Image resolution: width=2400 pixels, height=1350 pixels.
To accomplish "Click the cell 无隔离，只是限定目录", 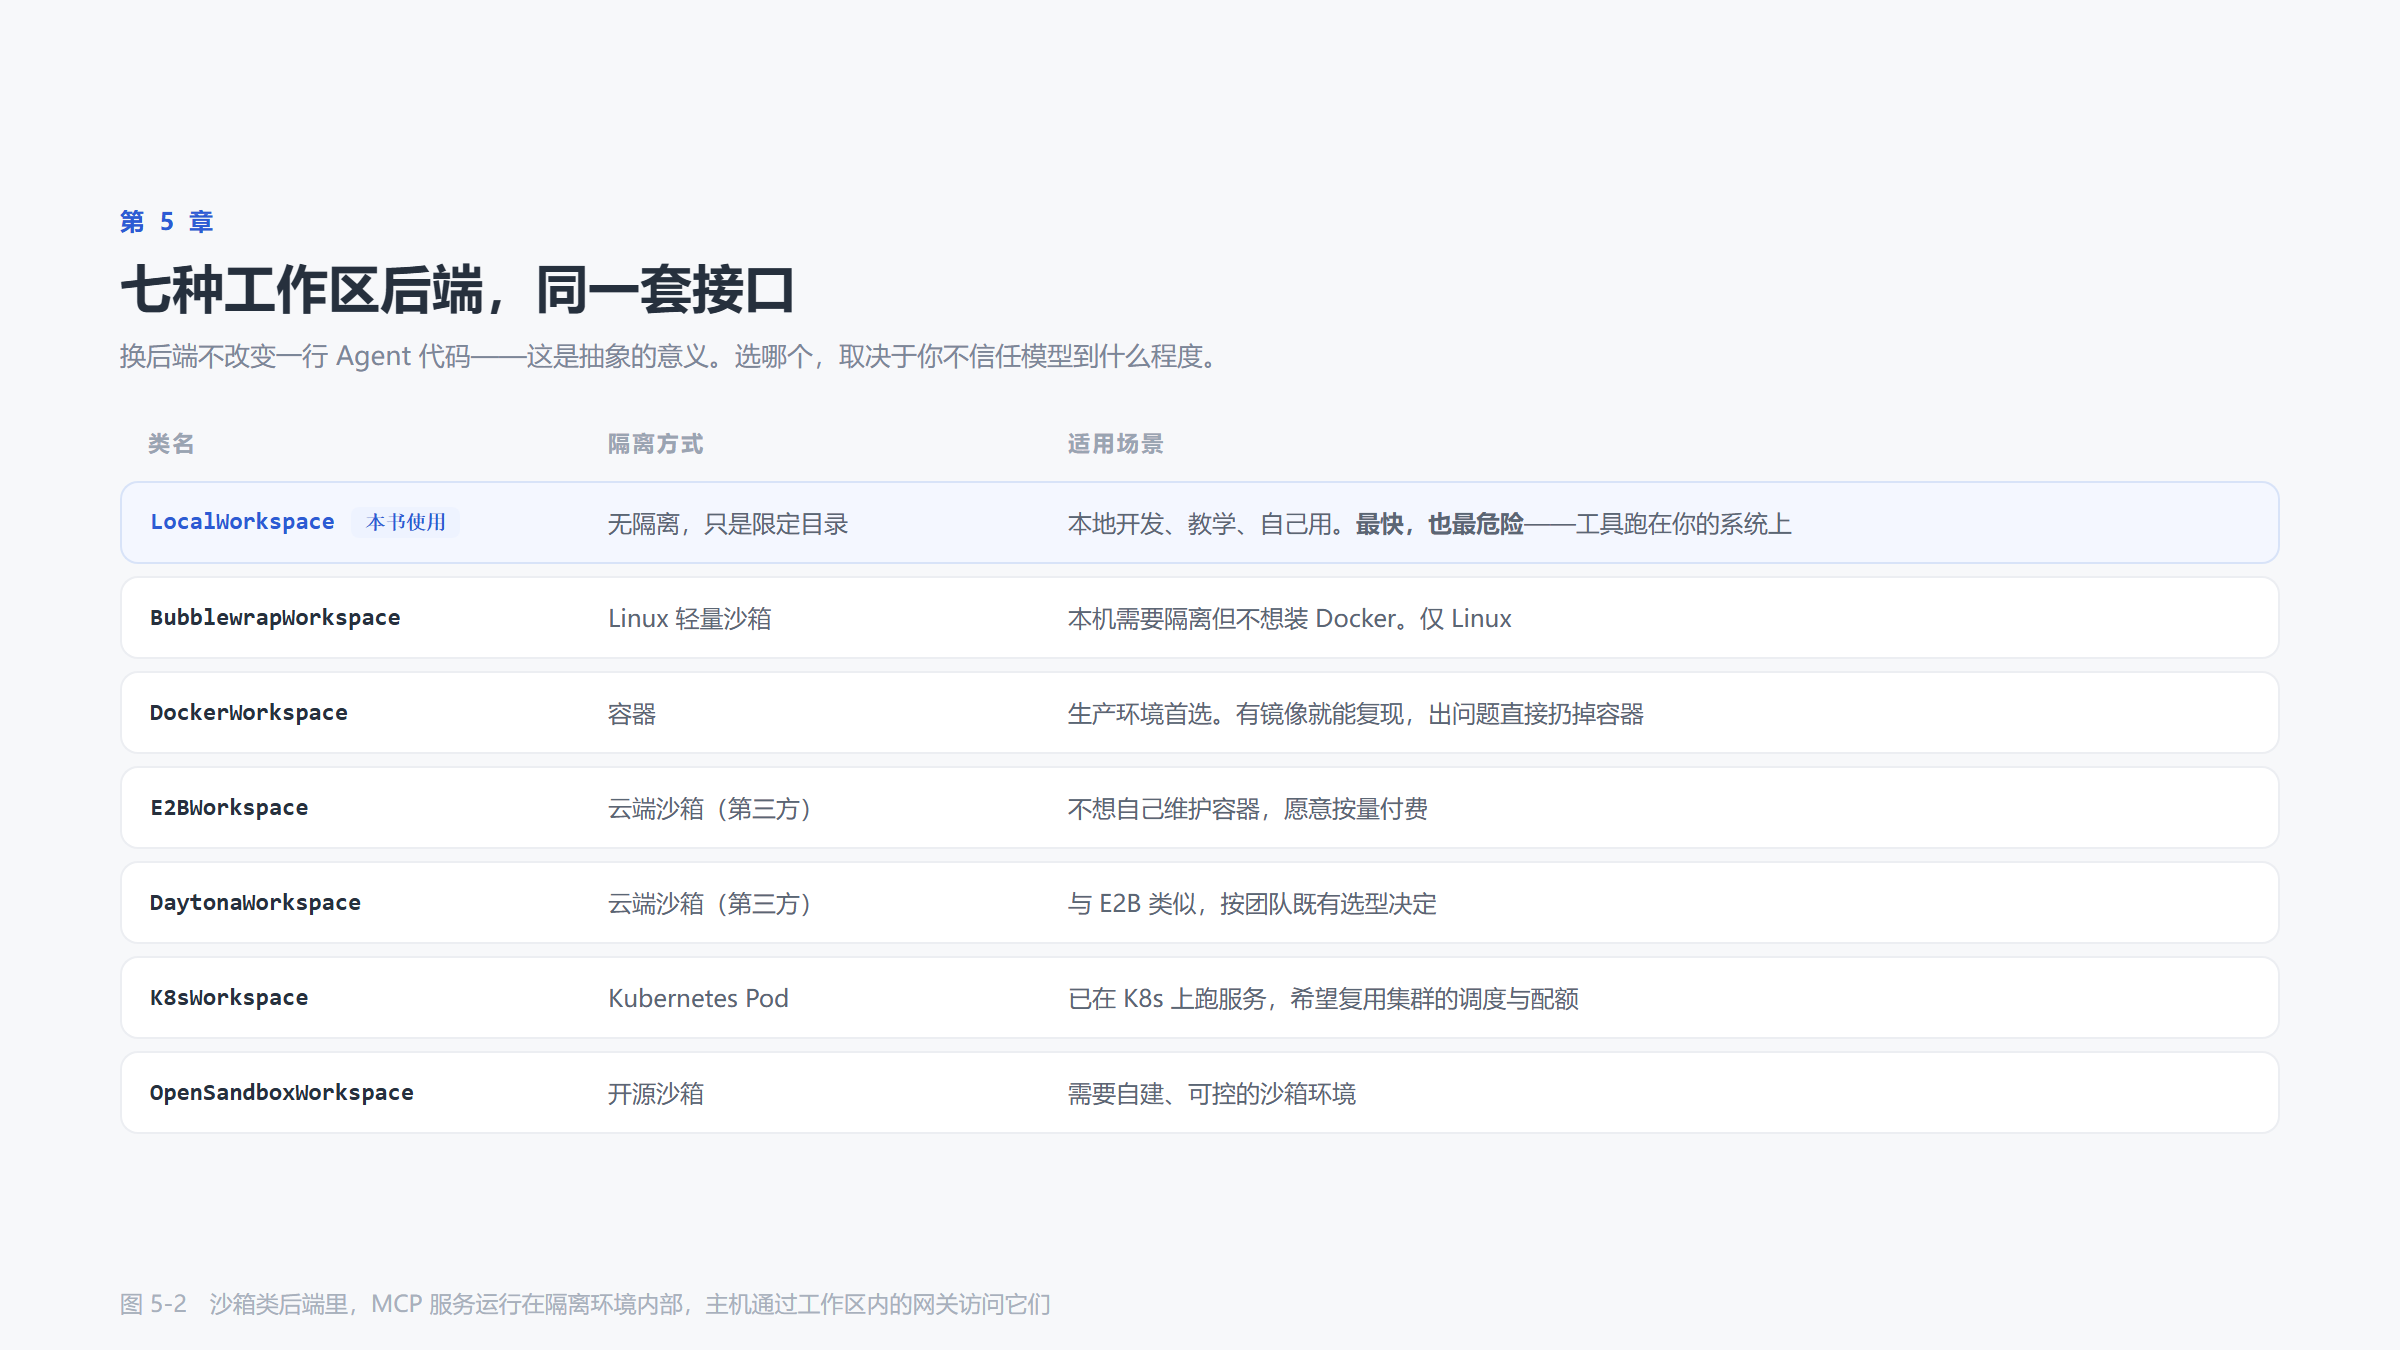I will (x=728, y=524).
